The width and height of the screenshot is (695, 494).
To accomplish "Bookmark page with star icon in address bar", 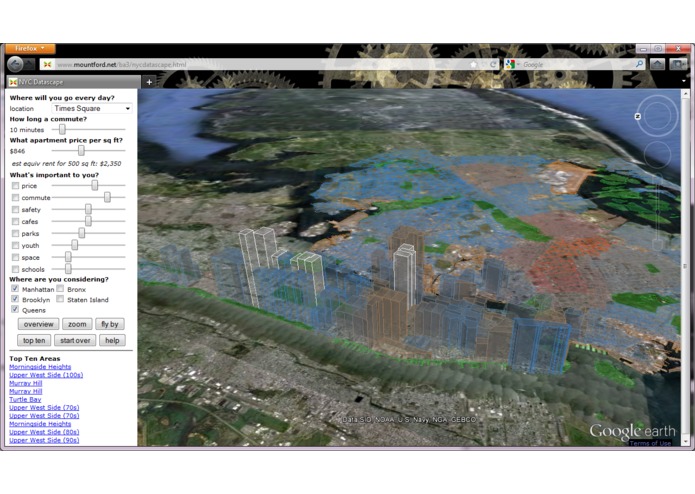I will (473, 65).
